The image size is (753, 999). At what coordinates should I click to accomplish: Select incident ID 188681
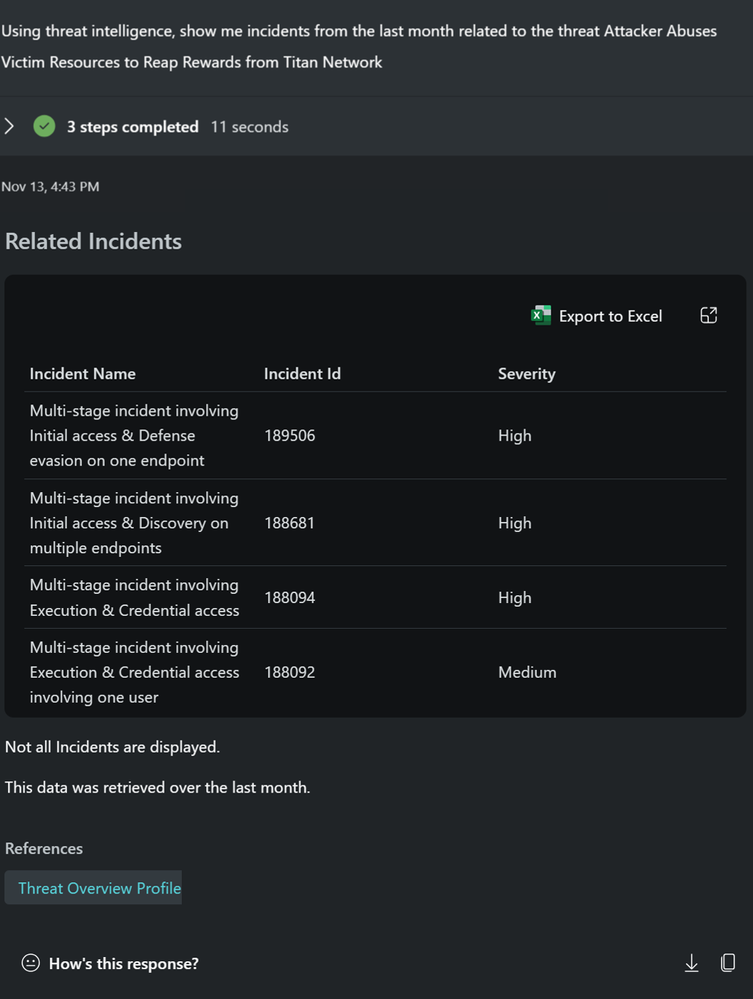pyautogui.click(x=289, y=522)
